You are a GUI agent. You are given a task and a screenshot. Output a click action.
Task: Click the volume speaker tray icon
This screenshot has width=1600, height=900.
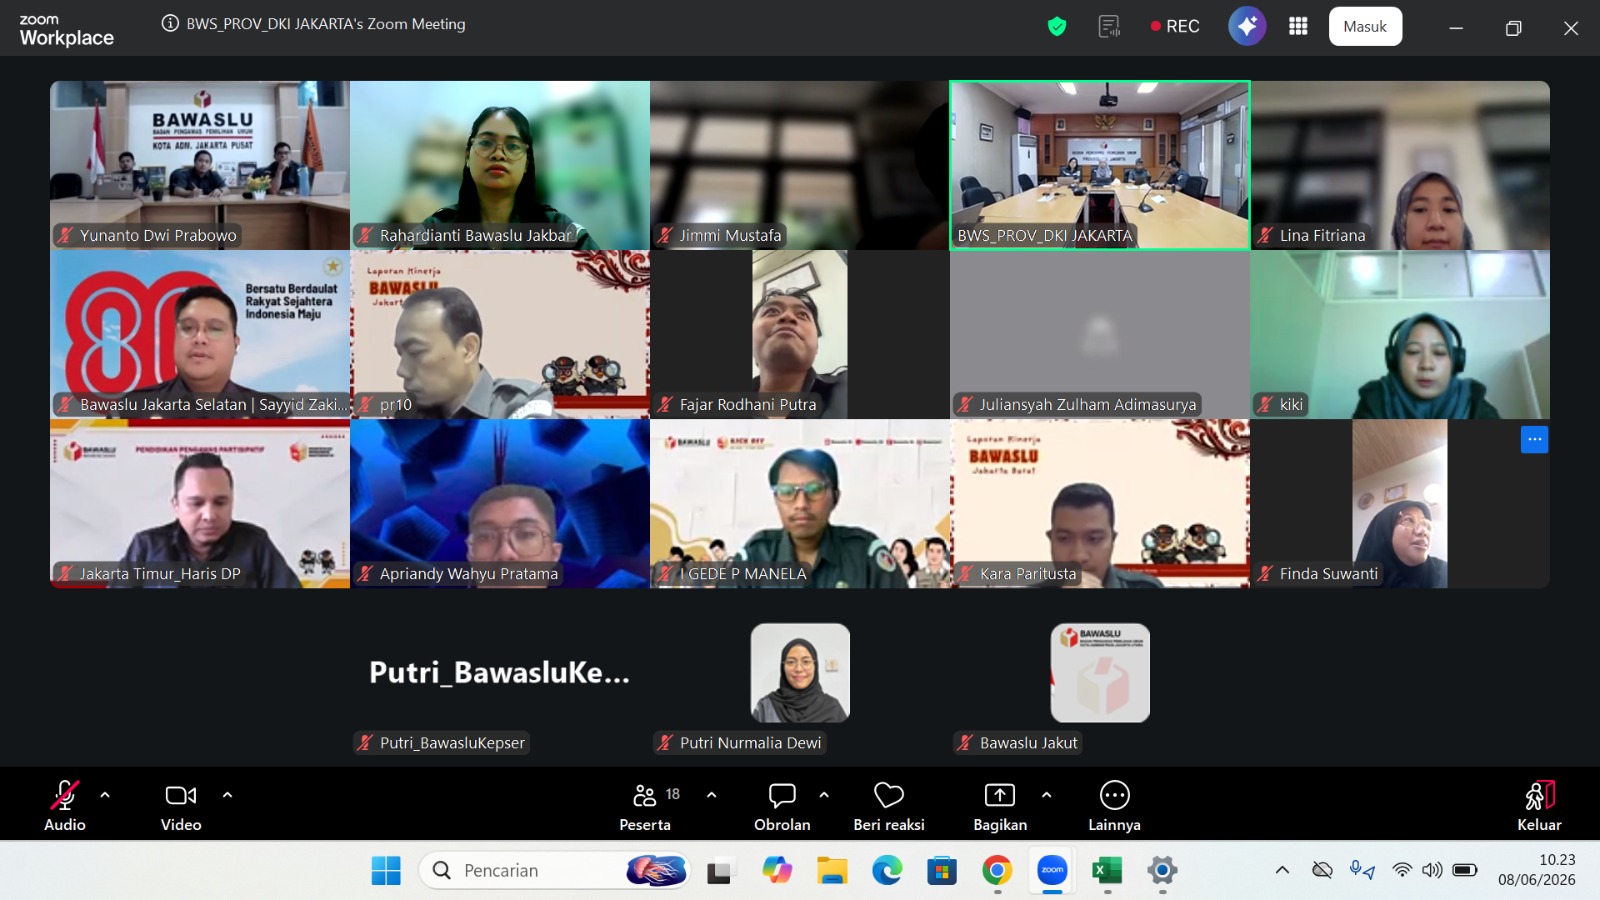[x=1433, y=870]
